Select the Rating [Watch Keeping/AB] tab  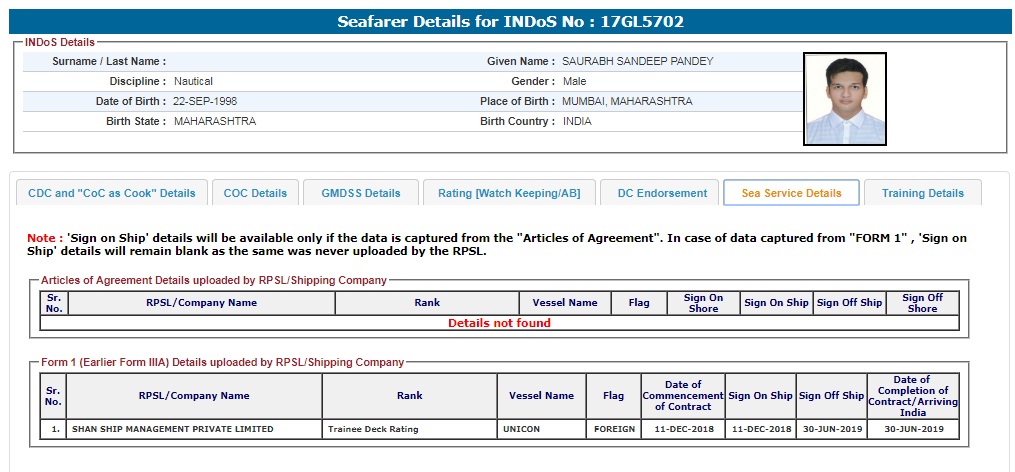[509, 193]
